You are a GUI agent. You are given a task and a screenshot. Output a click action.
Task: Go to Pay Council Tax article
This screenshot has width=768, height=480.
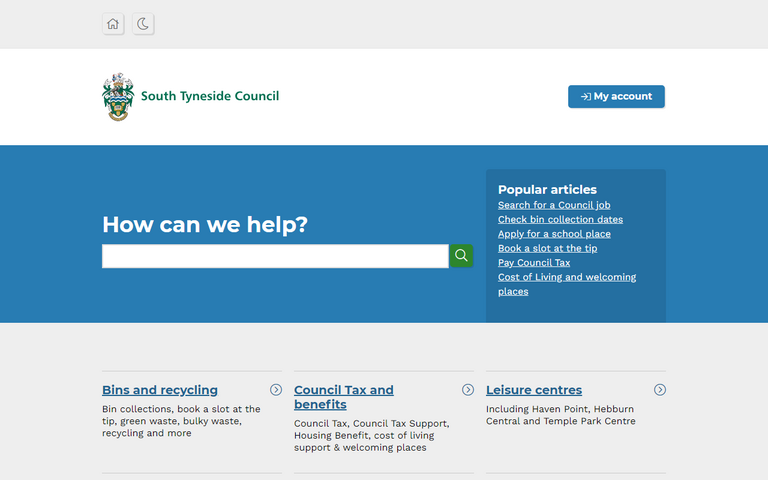534,263
